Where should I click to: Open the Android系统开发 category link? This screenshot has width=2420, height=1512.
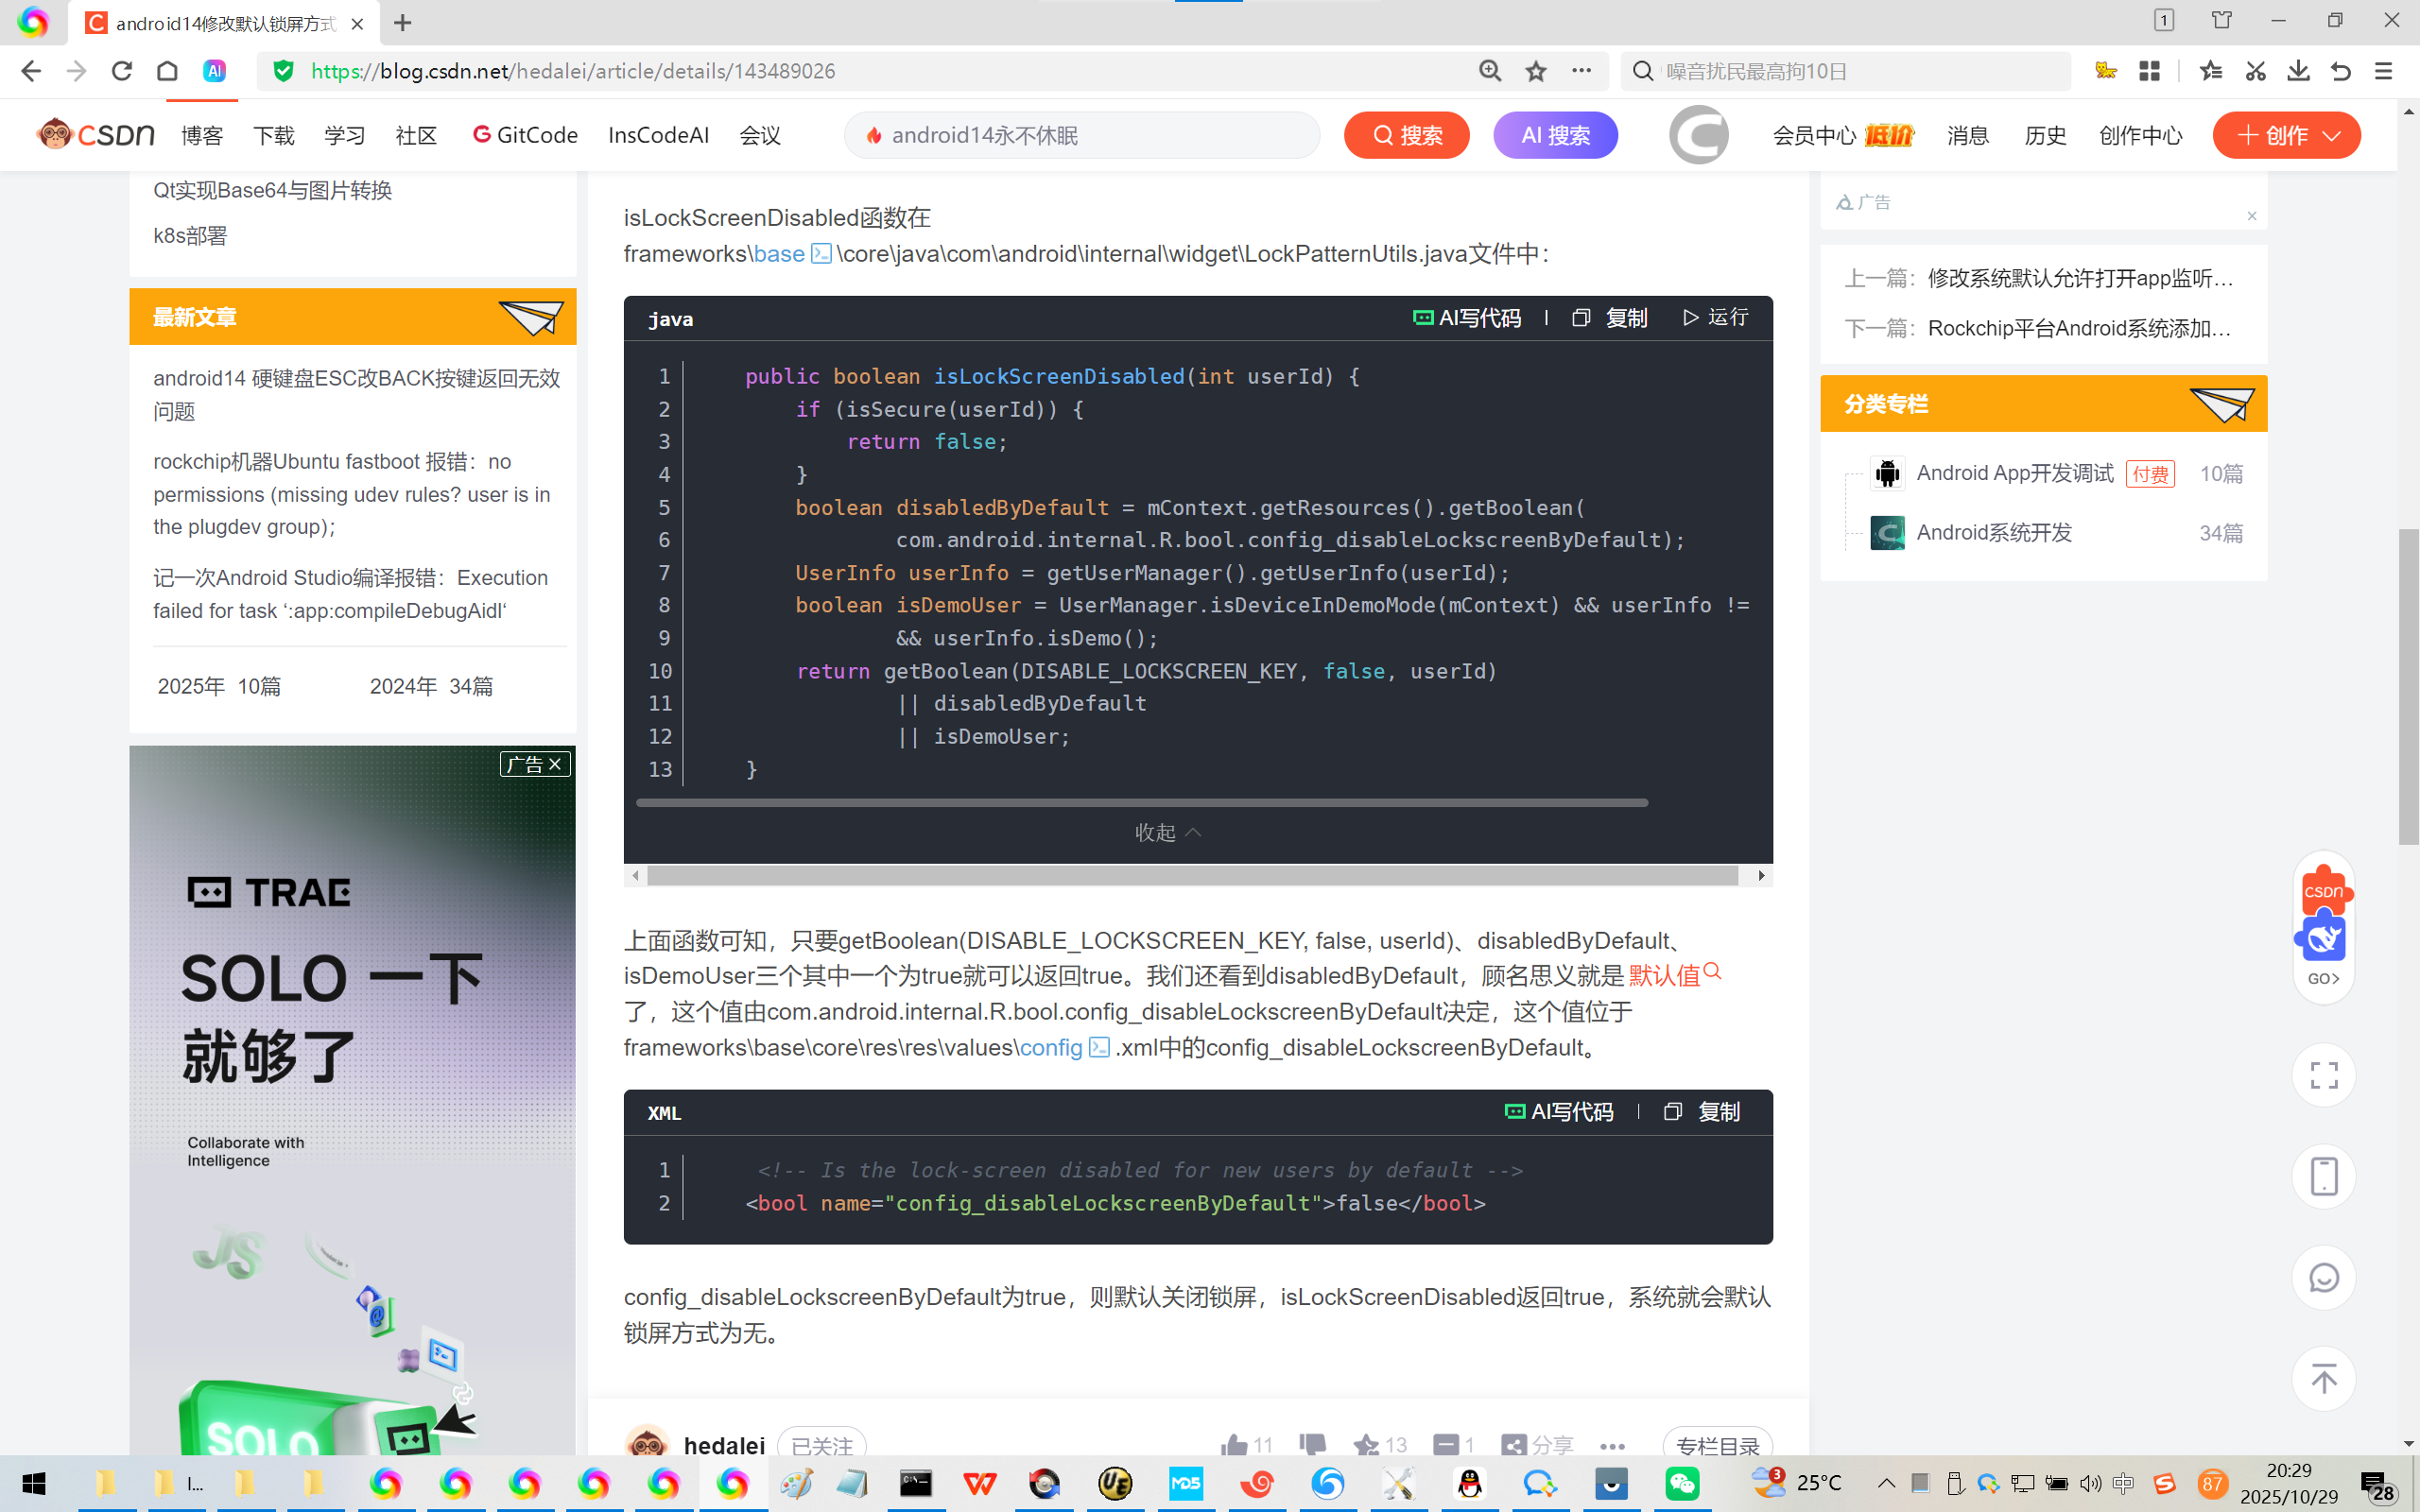tap(1993, 533)
